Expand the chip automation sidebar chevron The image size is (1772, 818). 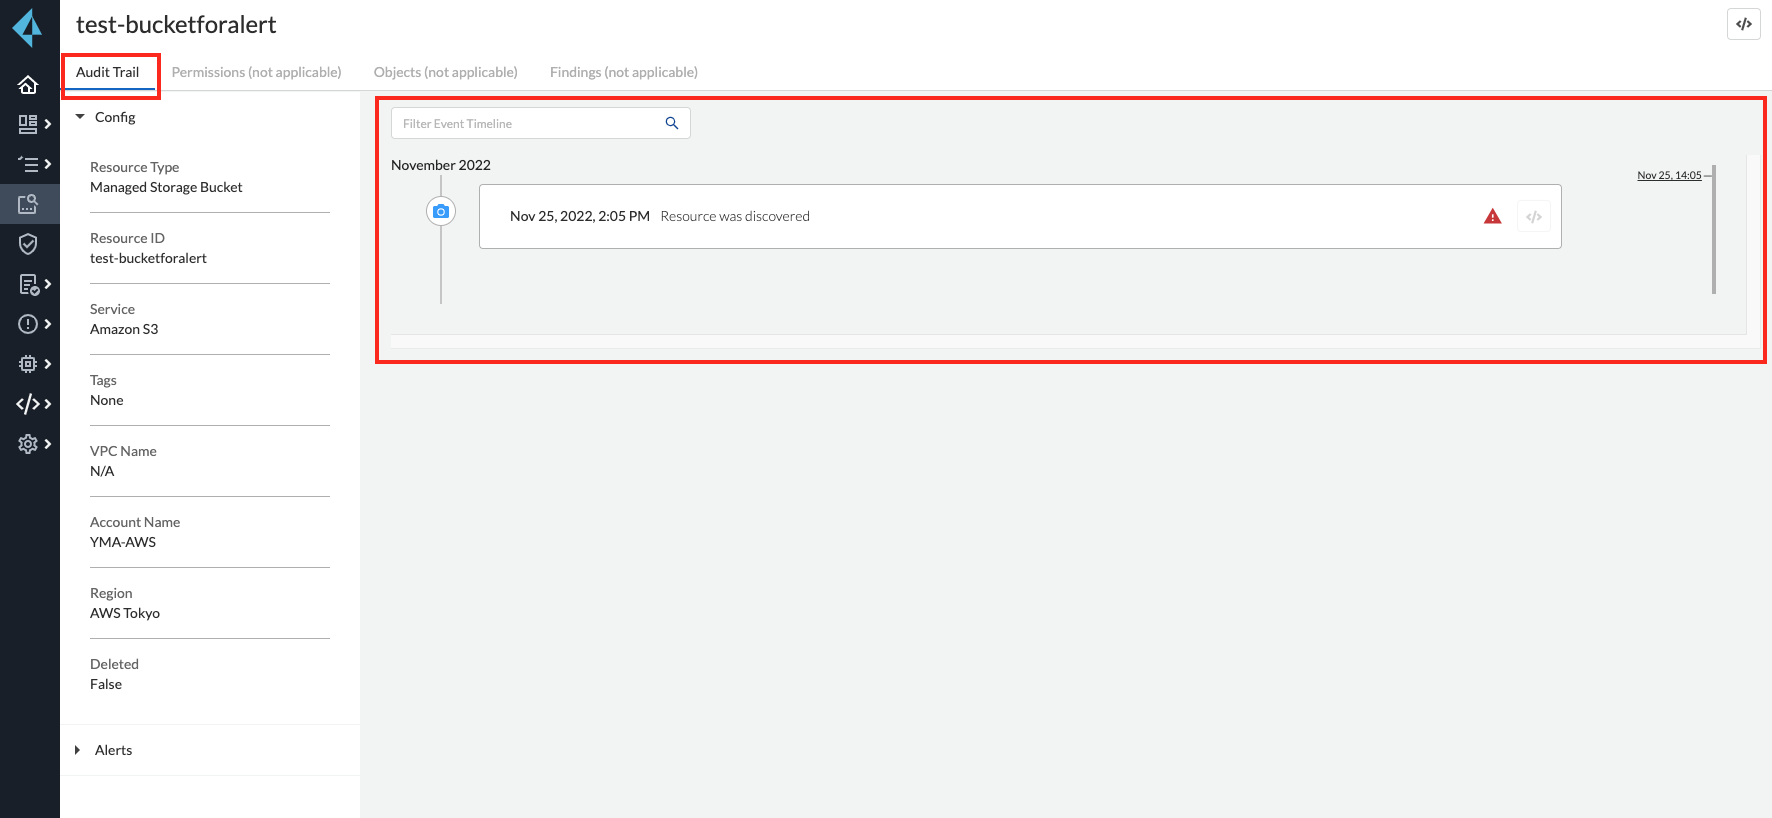click(47, 364)
